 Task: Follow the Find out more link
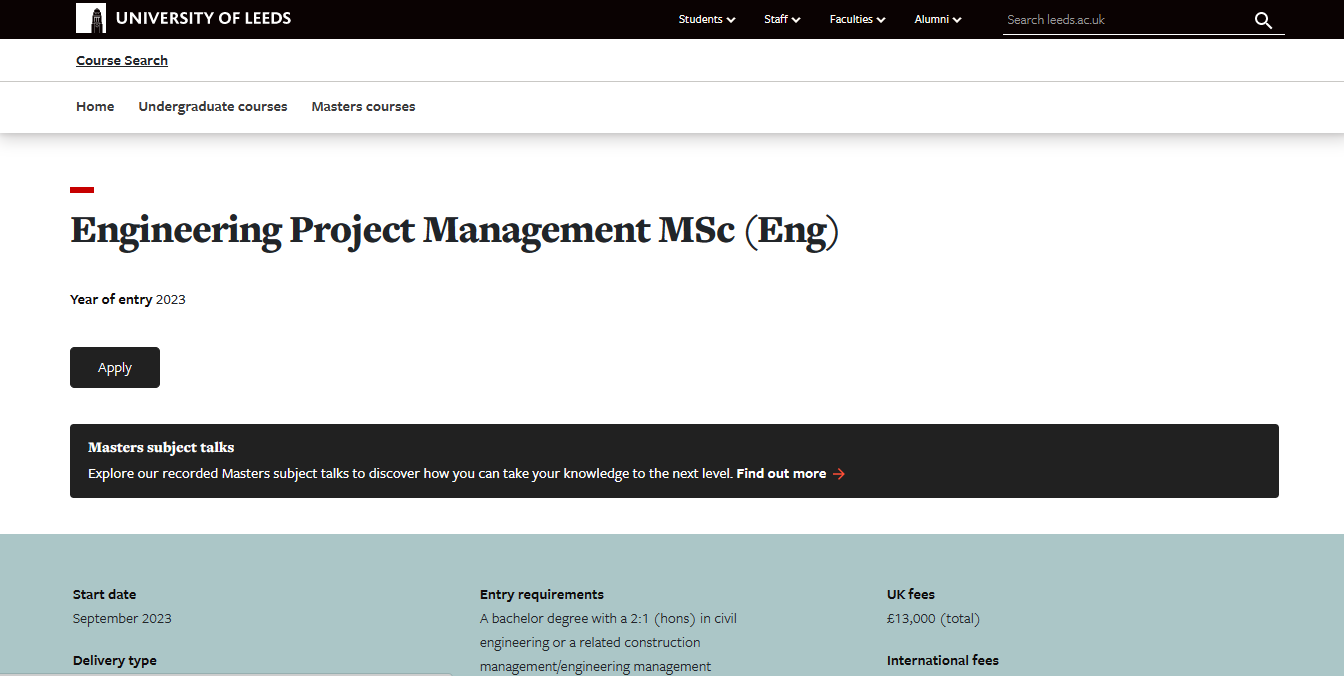click(x=781, y=474)
